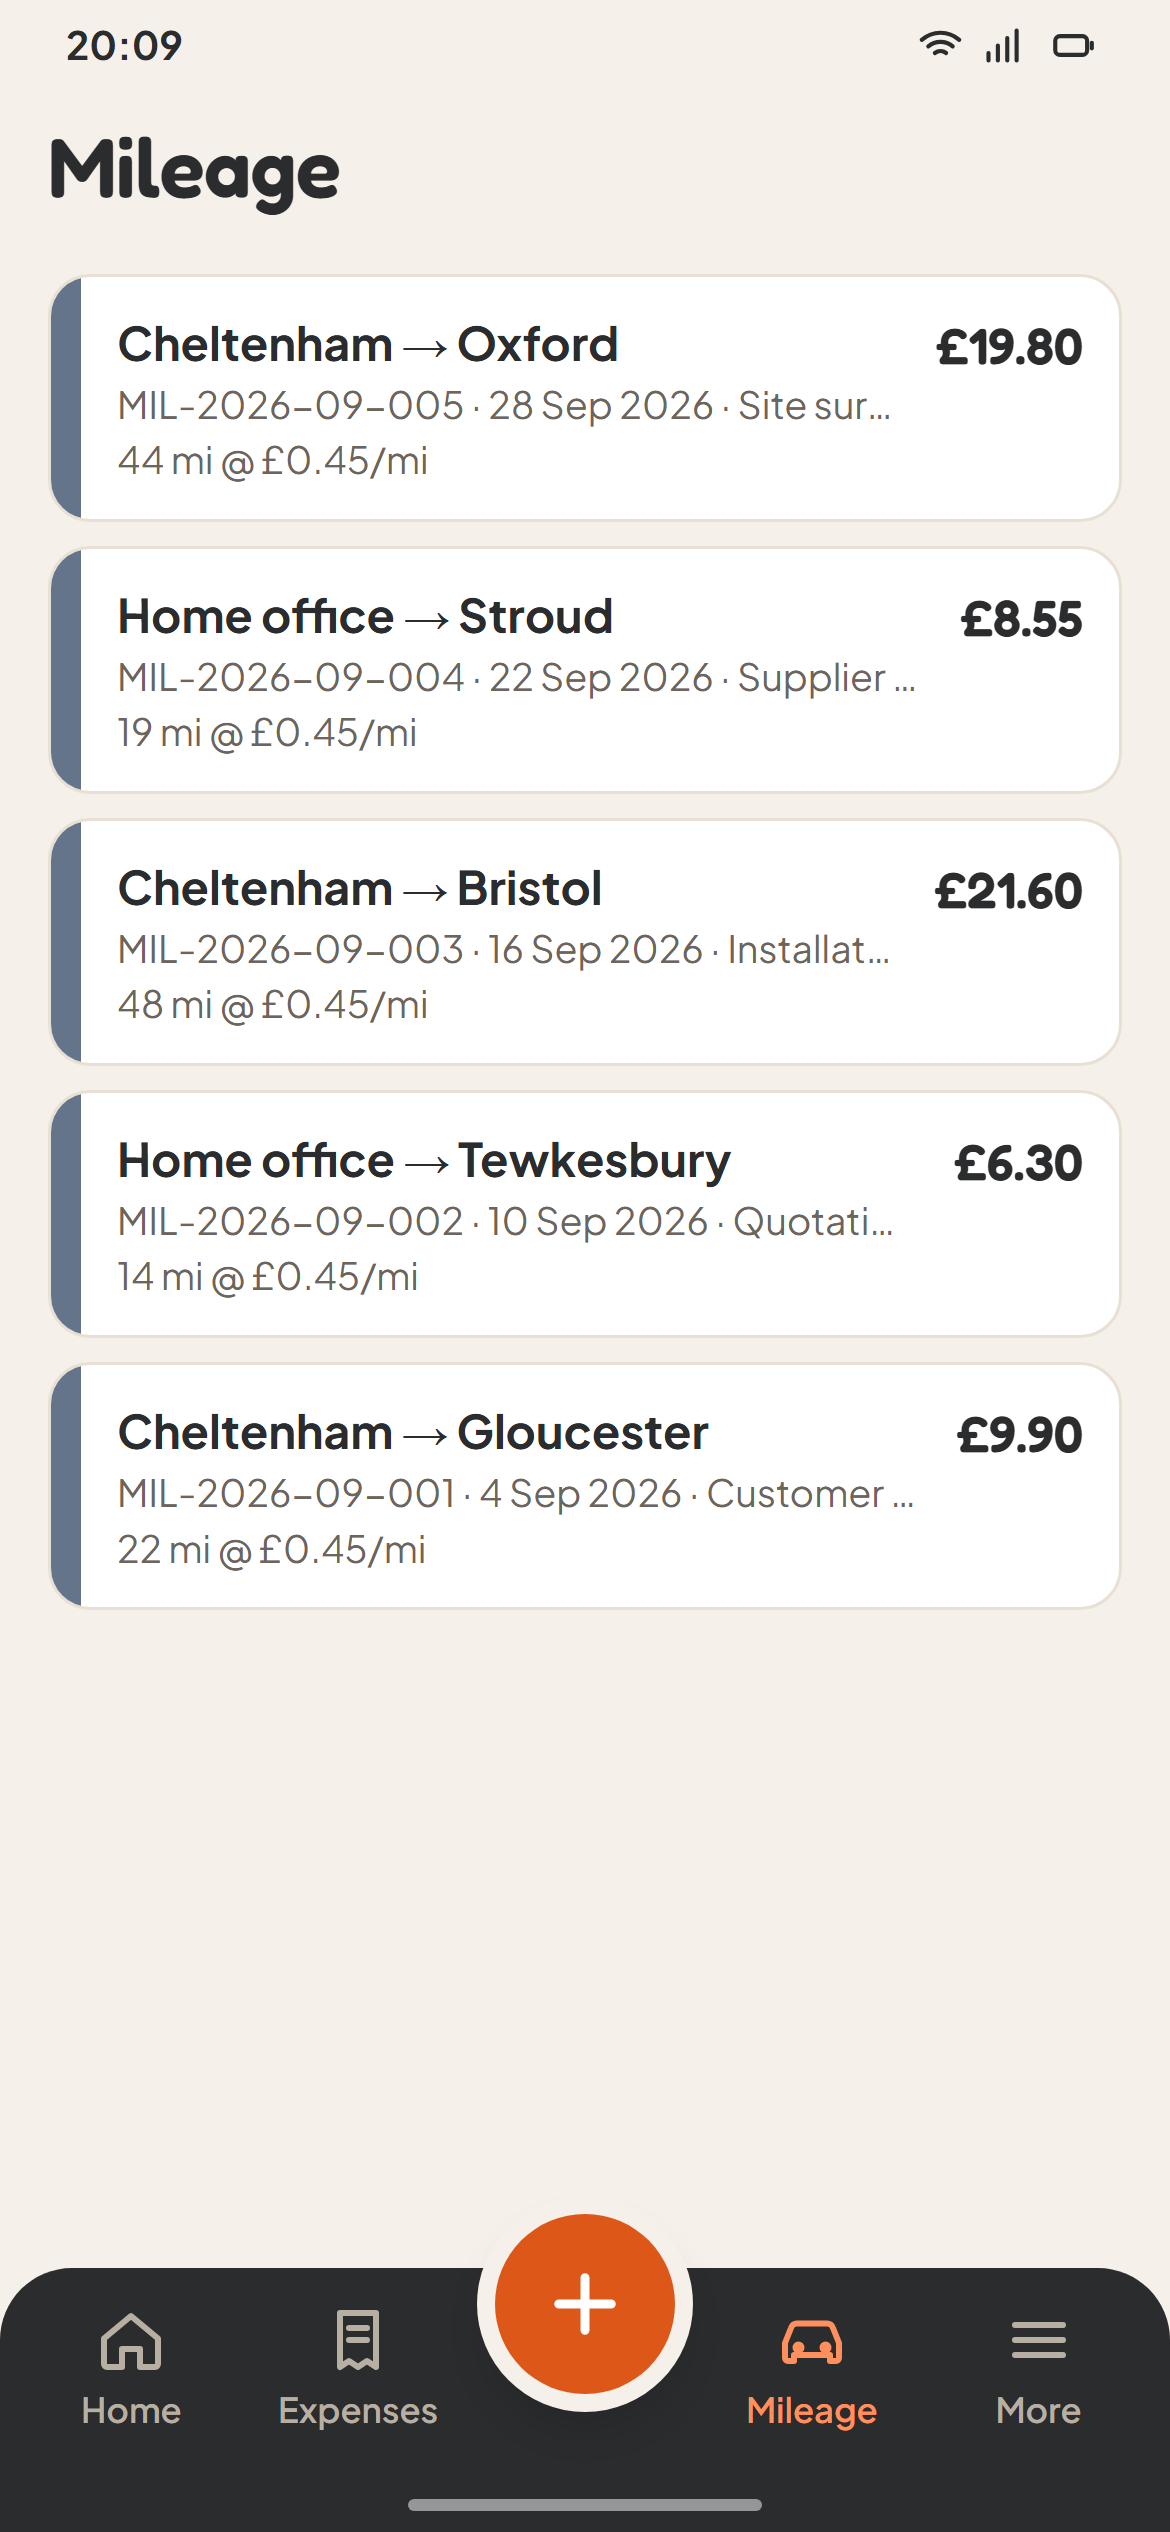Open the Expenses receipt icon

(x=358, y=2340)
